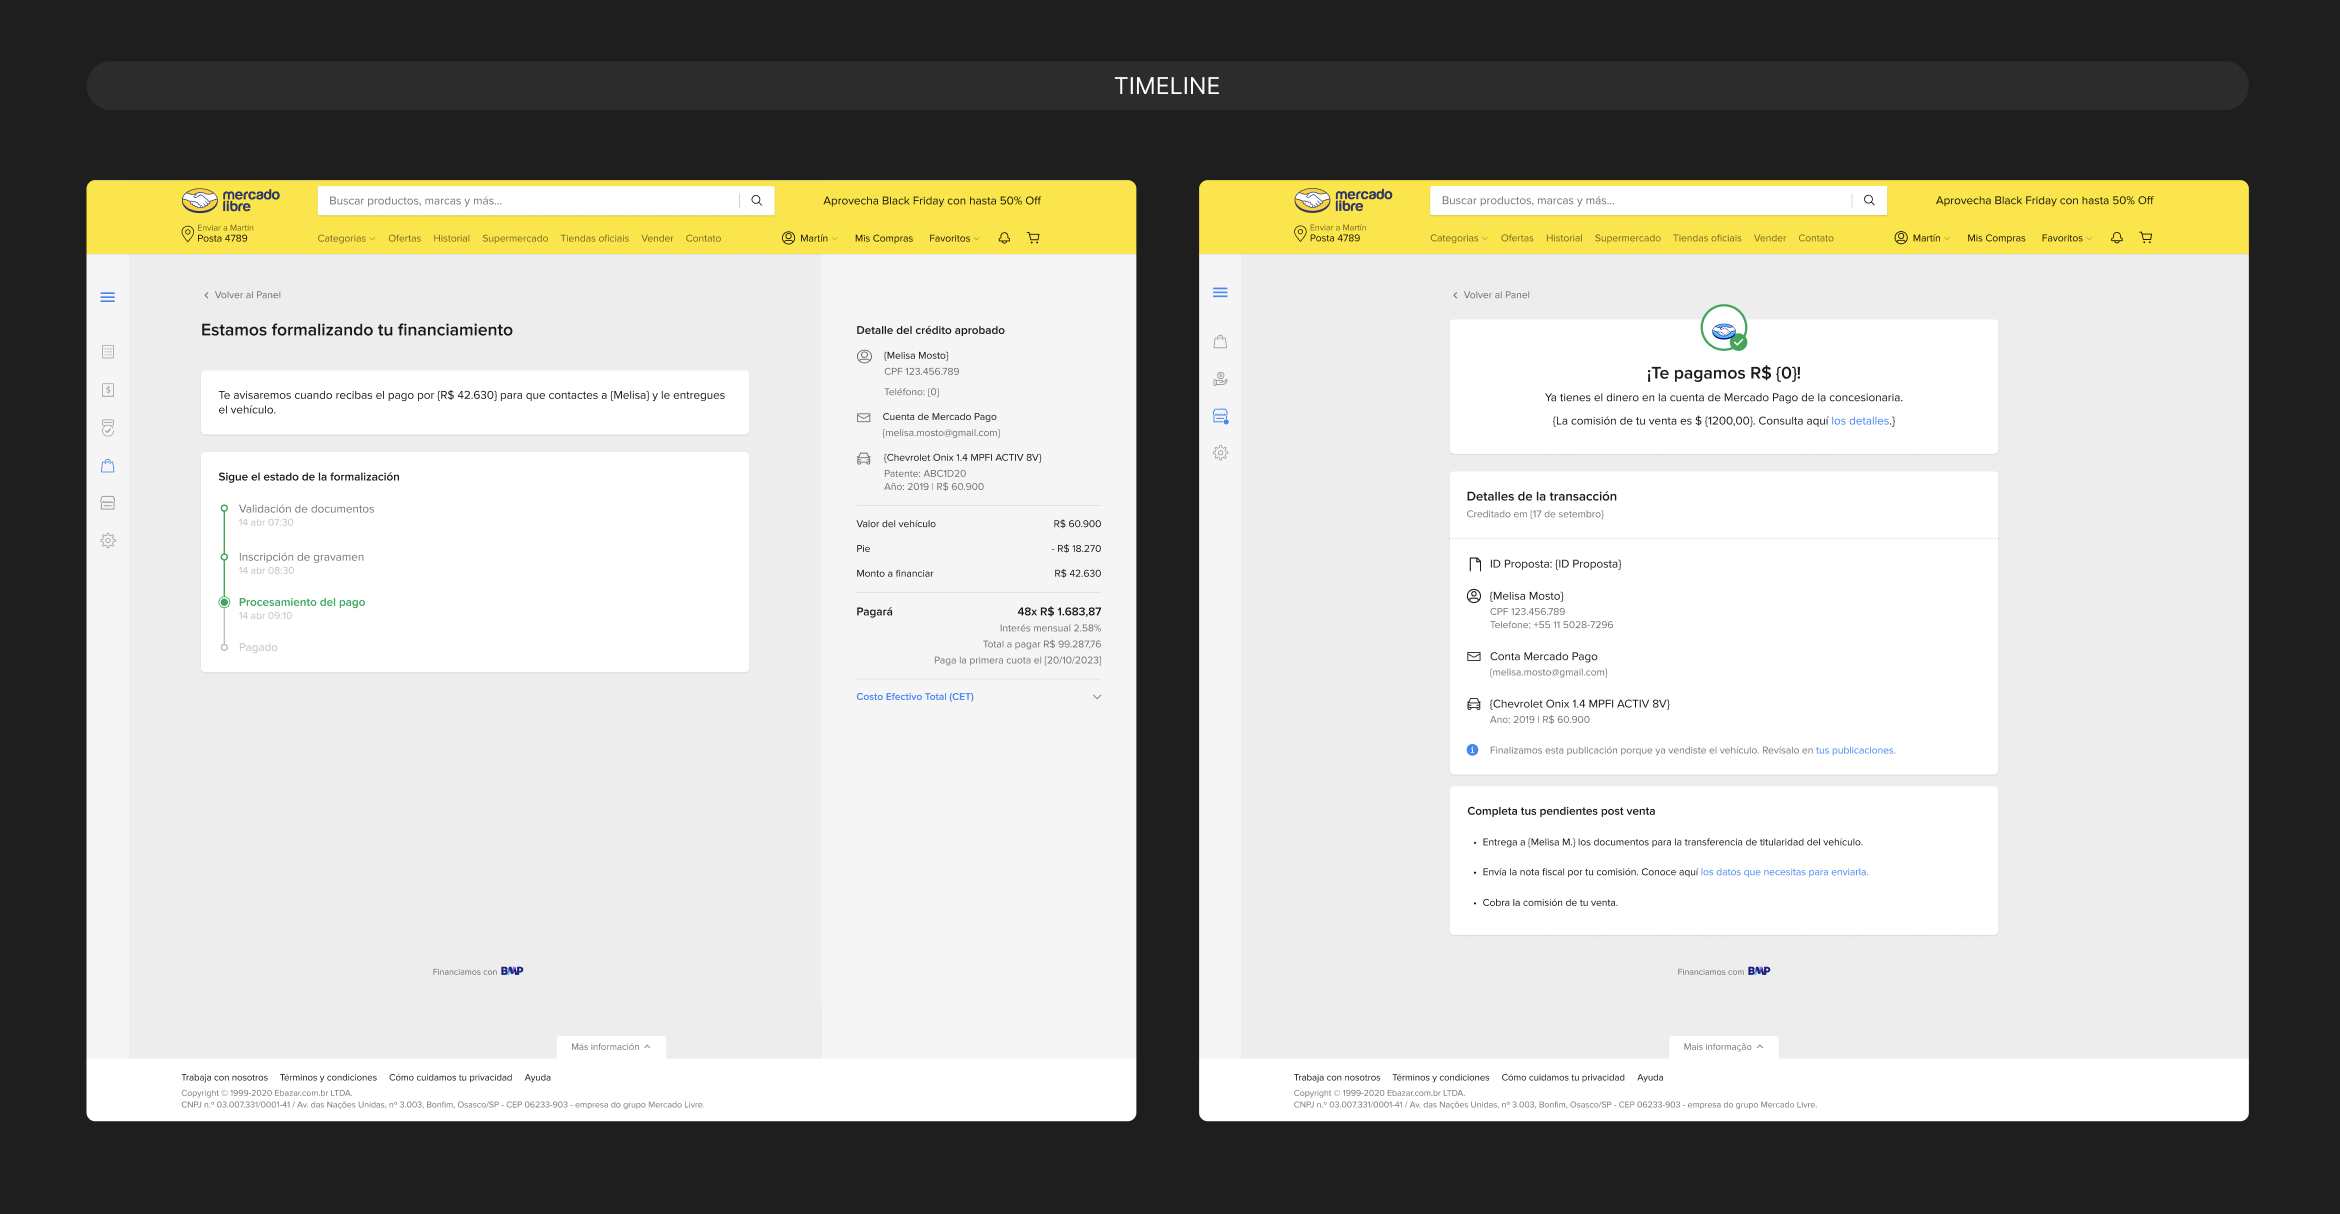Click Ofertas in left screen nav
Image resolution: width=2340 pixels, height=1214 pixels.
click(x=404, y=239)
